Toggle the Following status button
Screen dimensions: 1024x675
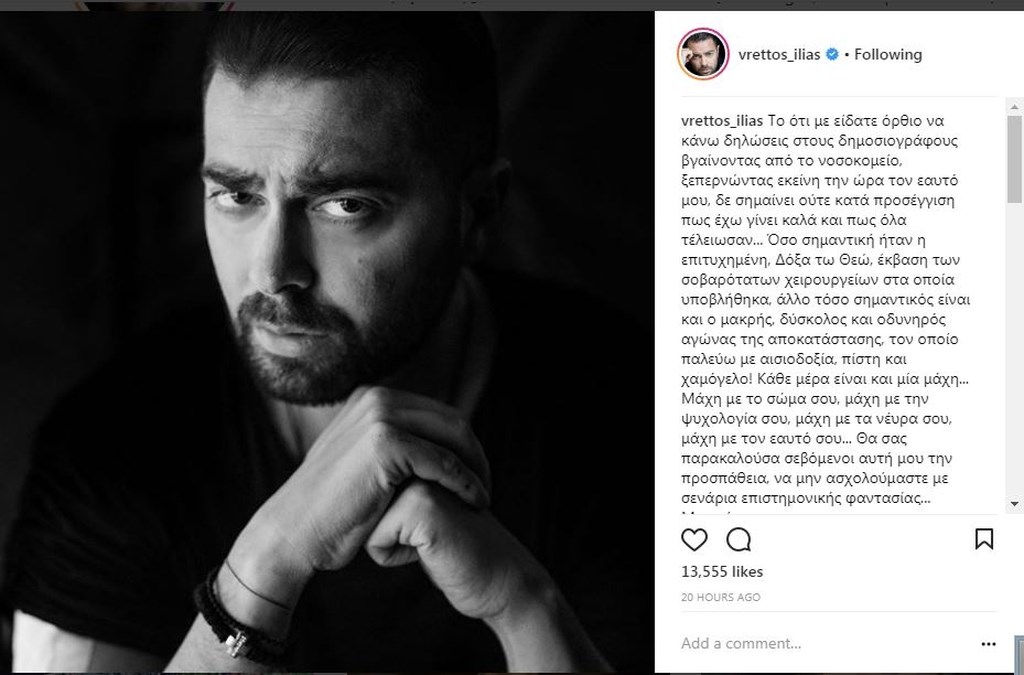tap(888, 55)
